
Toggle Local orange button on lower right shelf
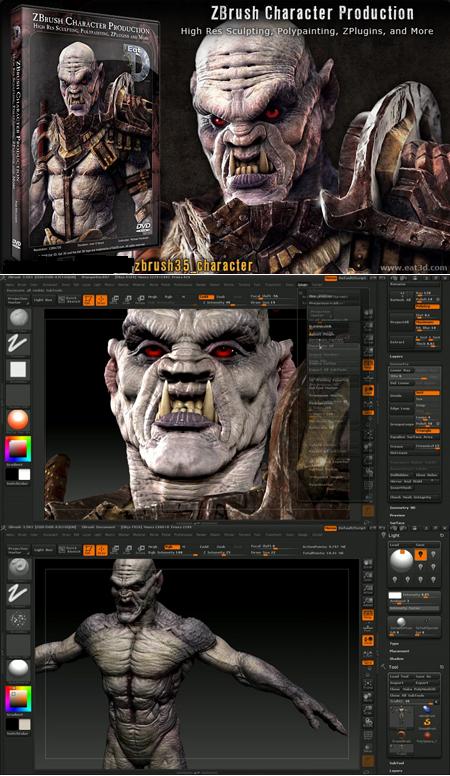coord(368,640)
